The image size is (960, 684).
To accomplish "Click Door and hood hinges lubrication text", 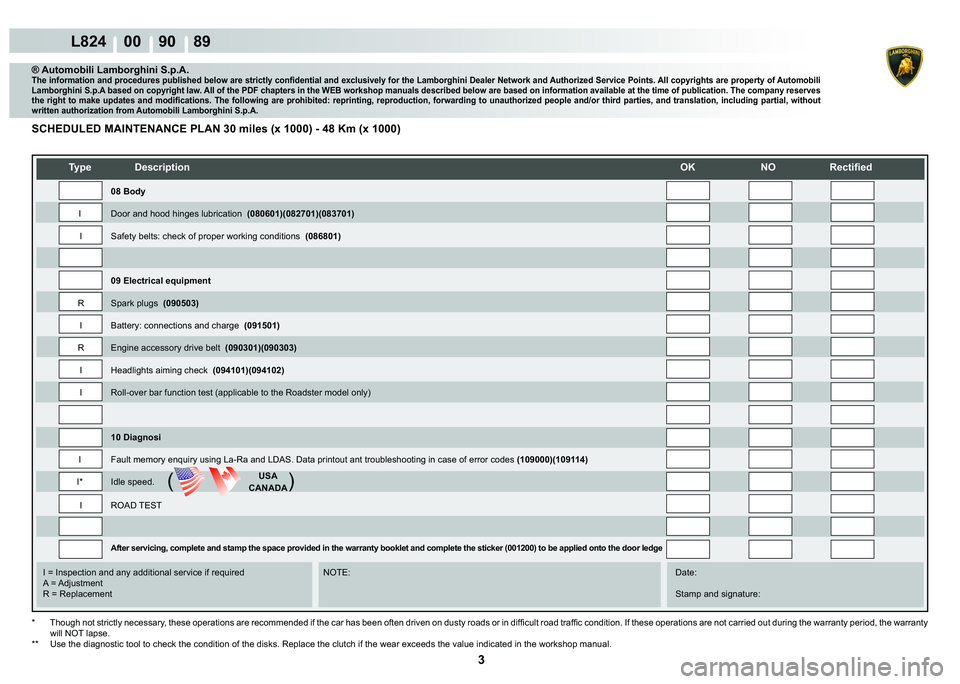I will [x=232, y=214].
